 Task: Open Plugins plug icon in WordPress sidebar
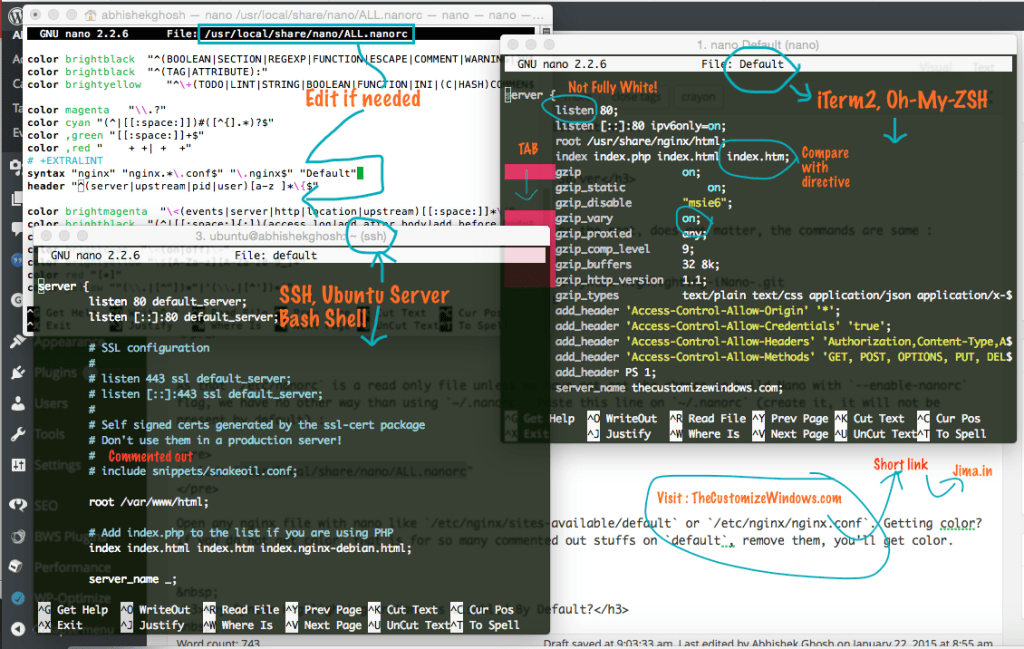[18, 373]
